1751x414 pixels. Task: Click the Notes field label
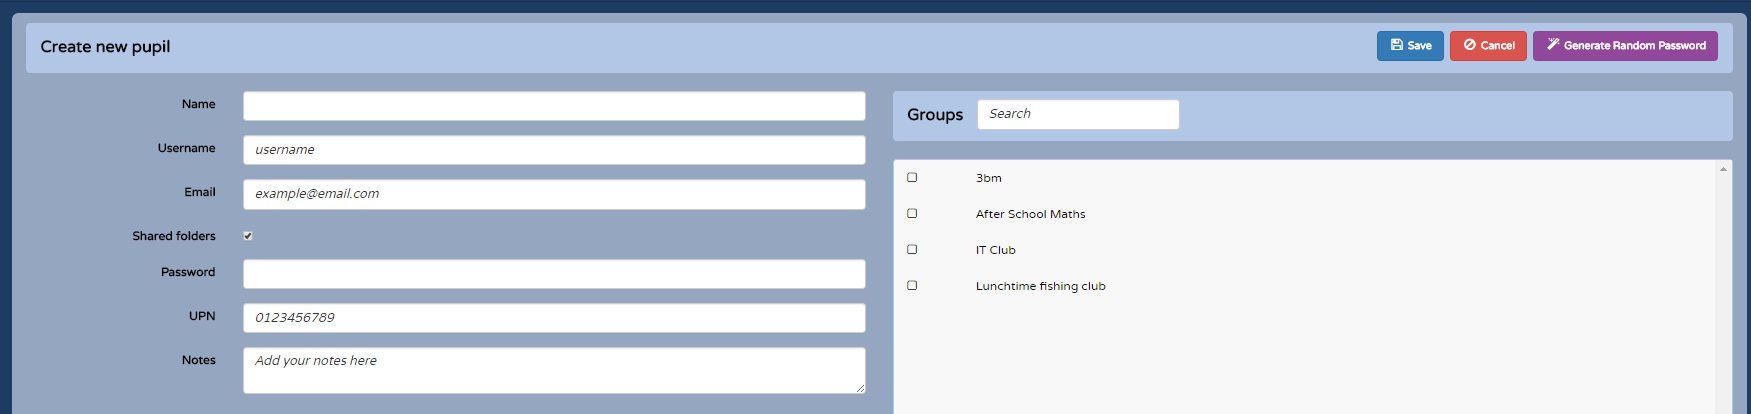[x=199, y=360]
